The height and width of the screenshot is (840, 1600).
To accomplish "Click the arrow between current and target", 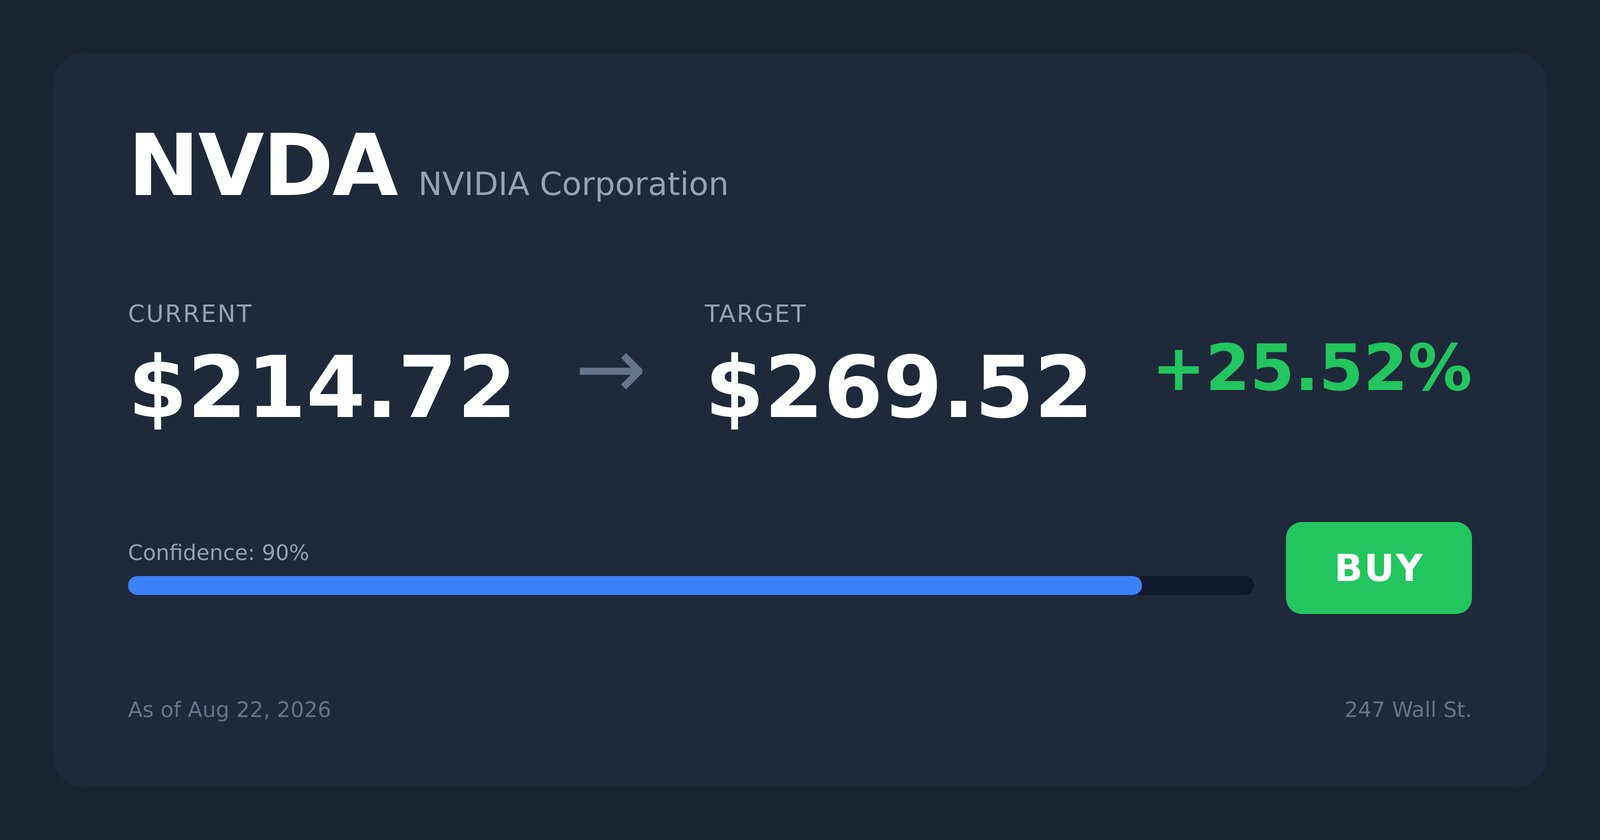I will point(611,371).
